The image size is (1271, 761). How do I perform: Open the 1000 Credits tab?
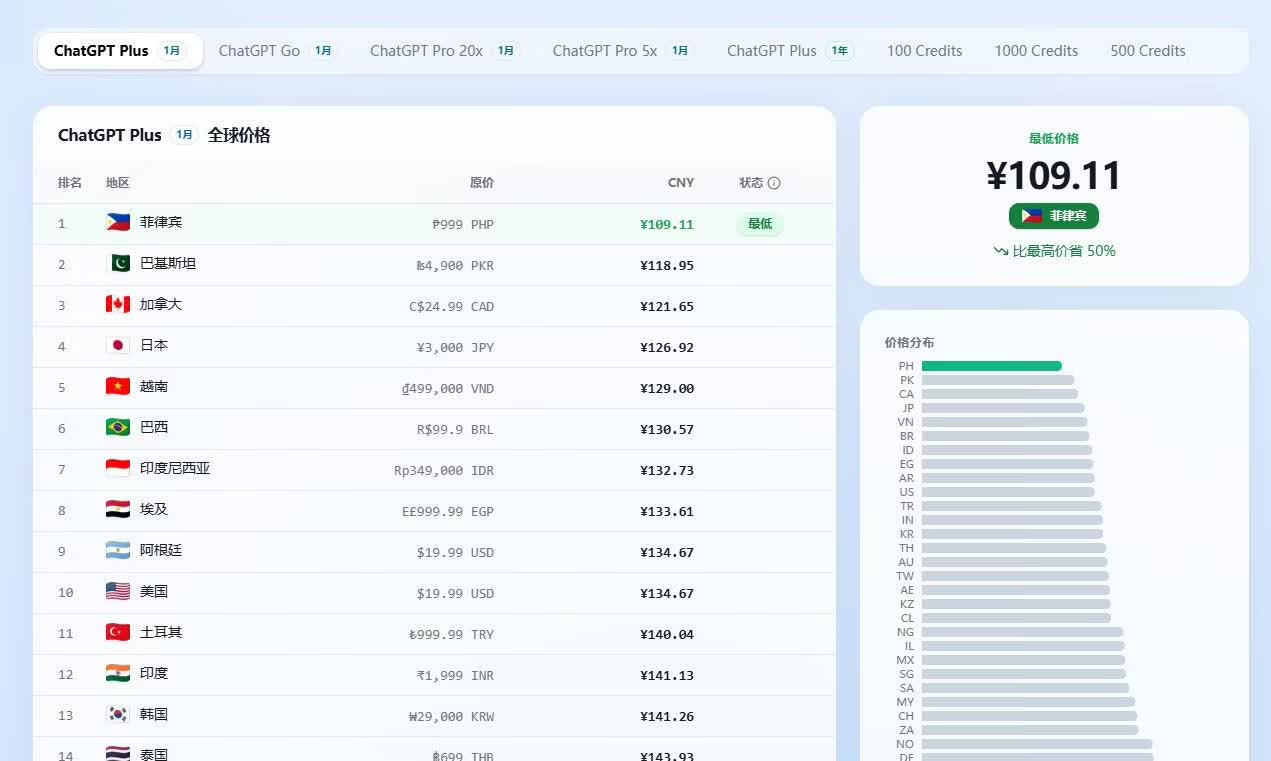click(x=1036, y=51)
